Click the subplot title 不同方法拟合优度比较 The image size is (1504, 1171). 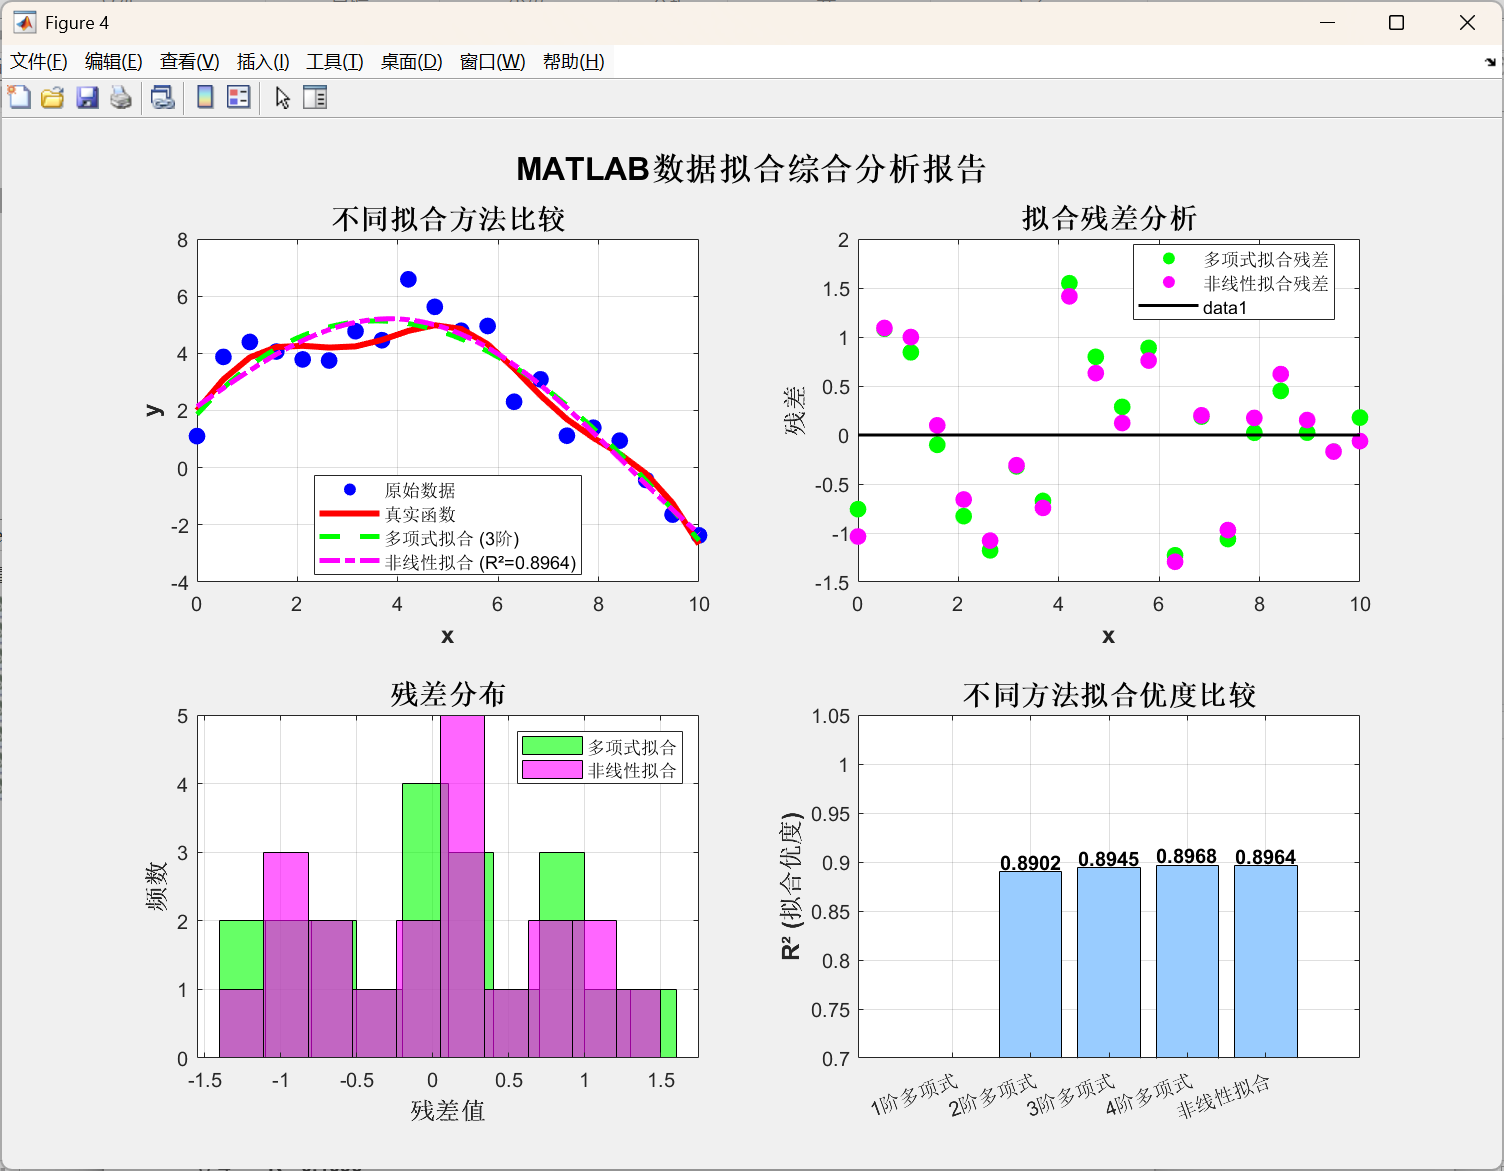(1109, 695)
